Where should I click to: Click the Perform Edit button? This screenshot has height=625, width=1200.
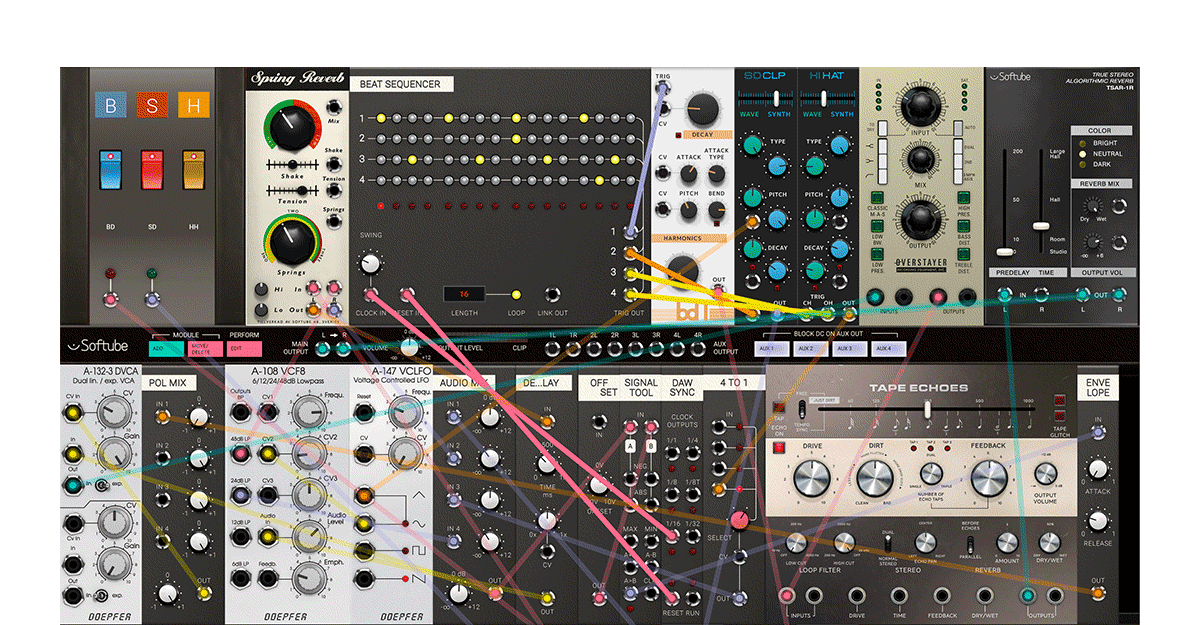(x=245, y=349)
